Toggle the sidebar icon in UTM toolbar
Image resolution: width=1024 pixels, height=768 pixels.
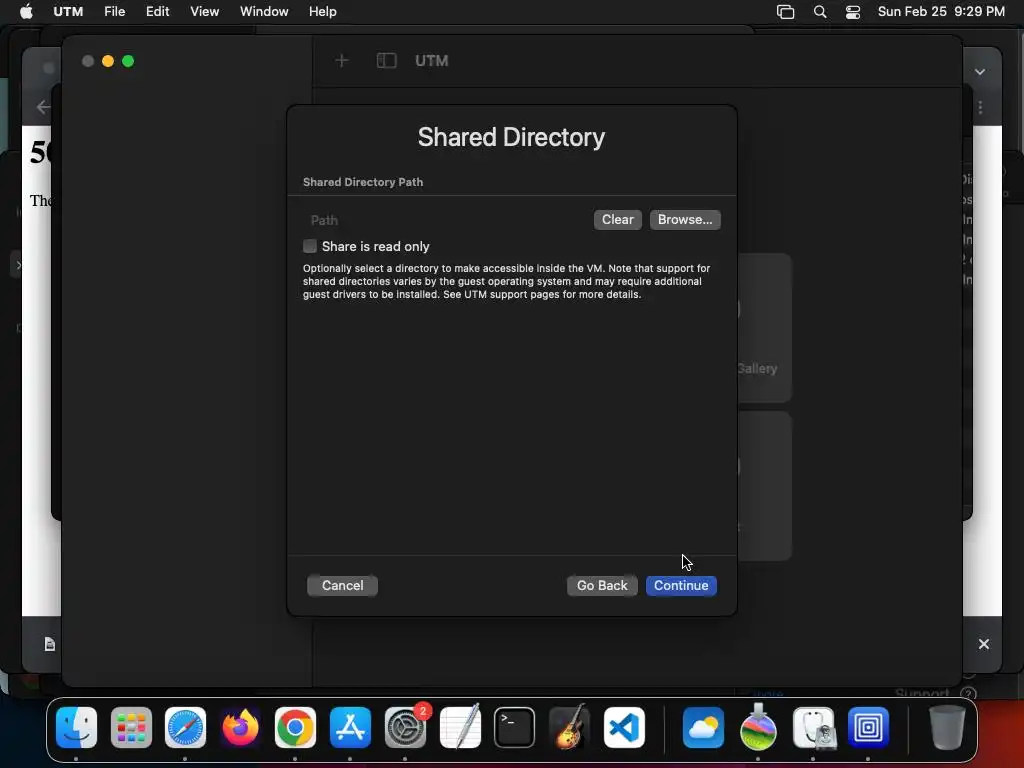(387, 61)
